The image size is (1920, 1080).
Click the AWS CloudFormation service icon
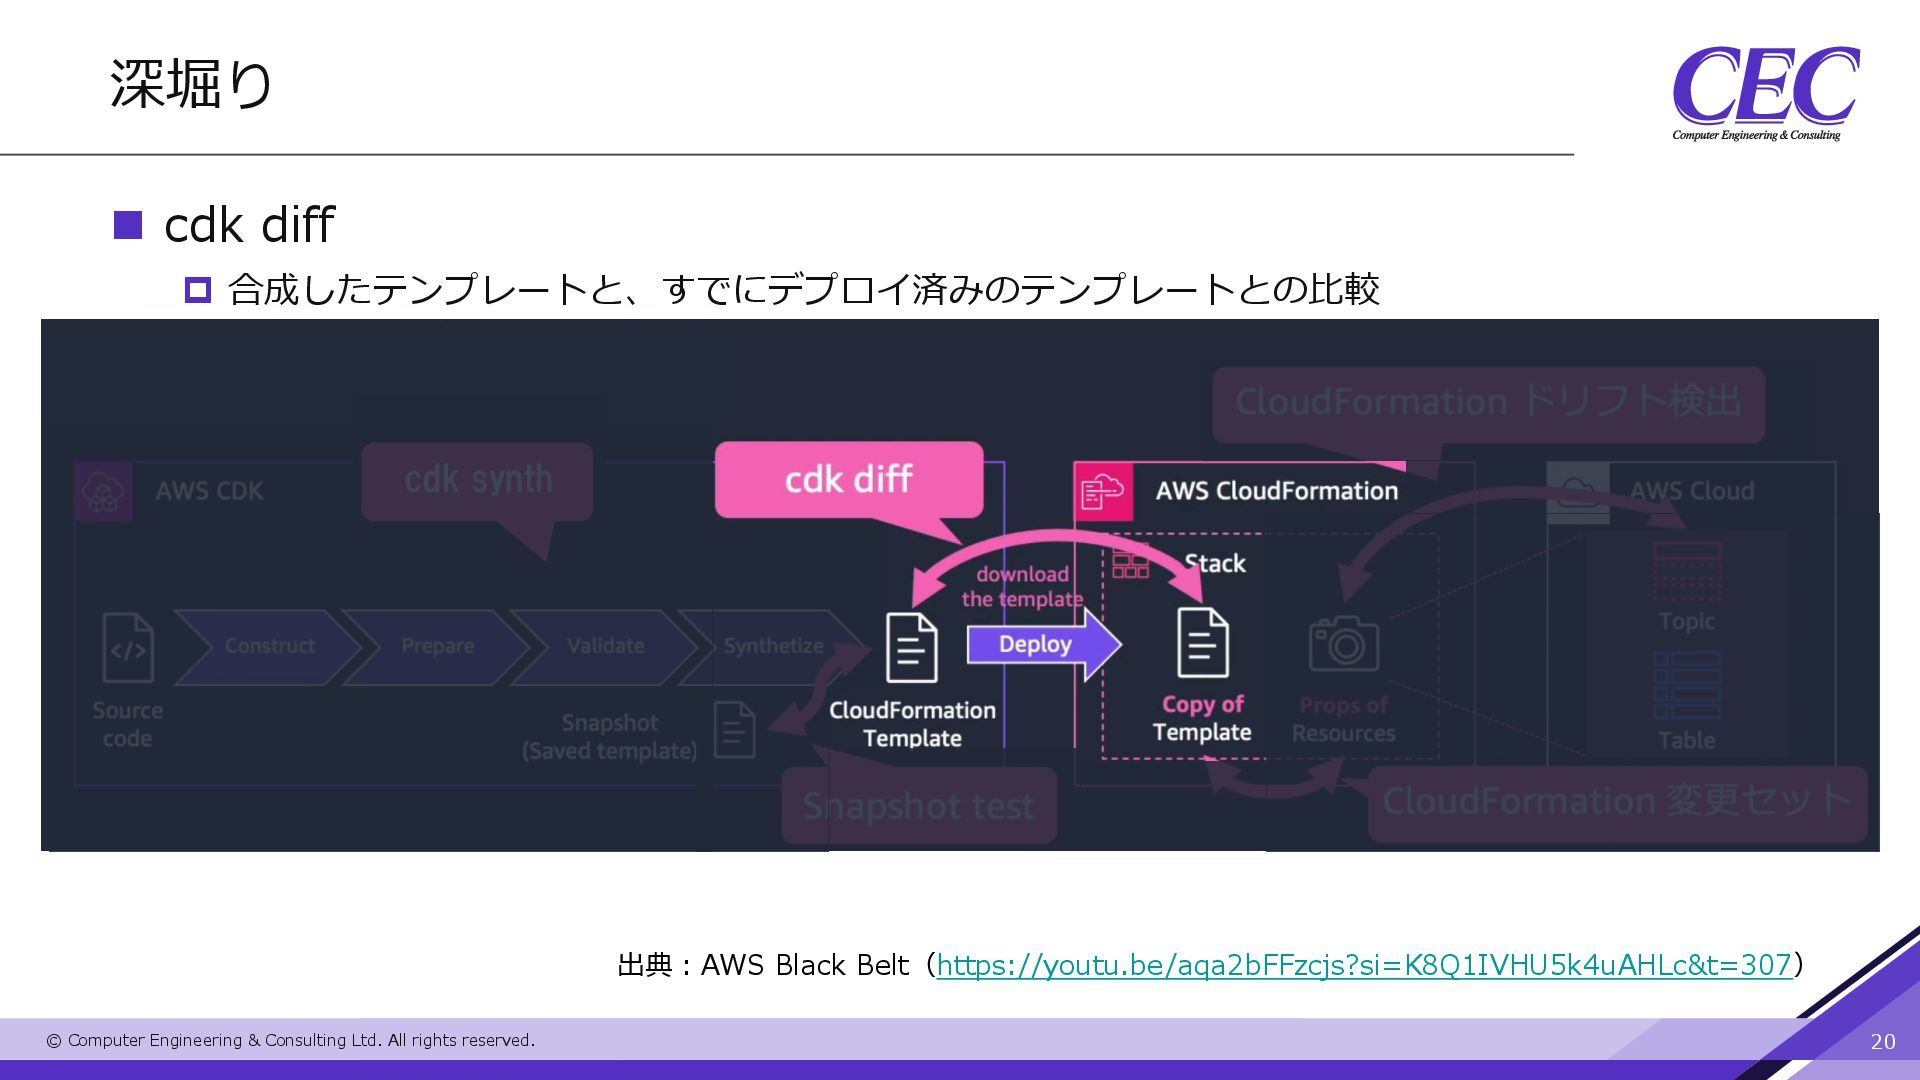pyautogui.click(x=1103, y=491)
